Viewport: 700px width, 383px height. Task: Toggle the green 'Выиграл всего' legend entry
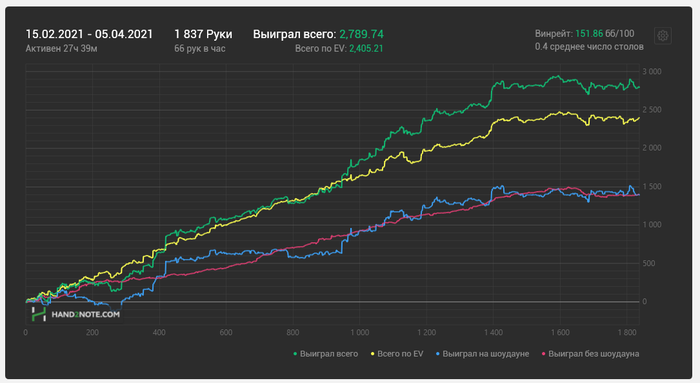(x=325, y=354)
